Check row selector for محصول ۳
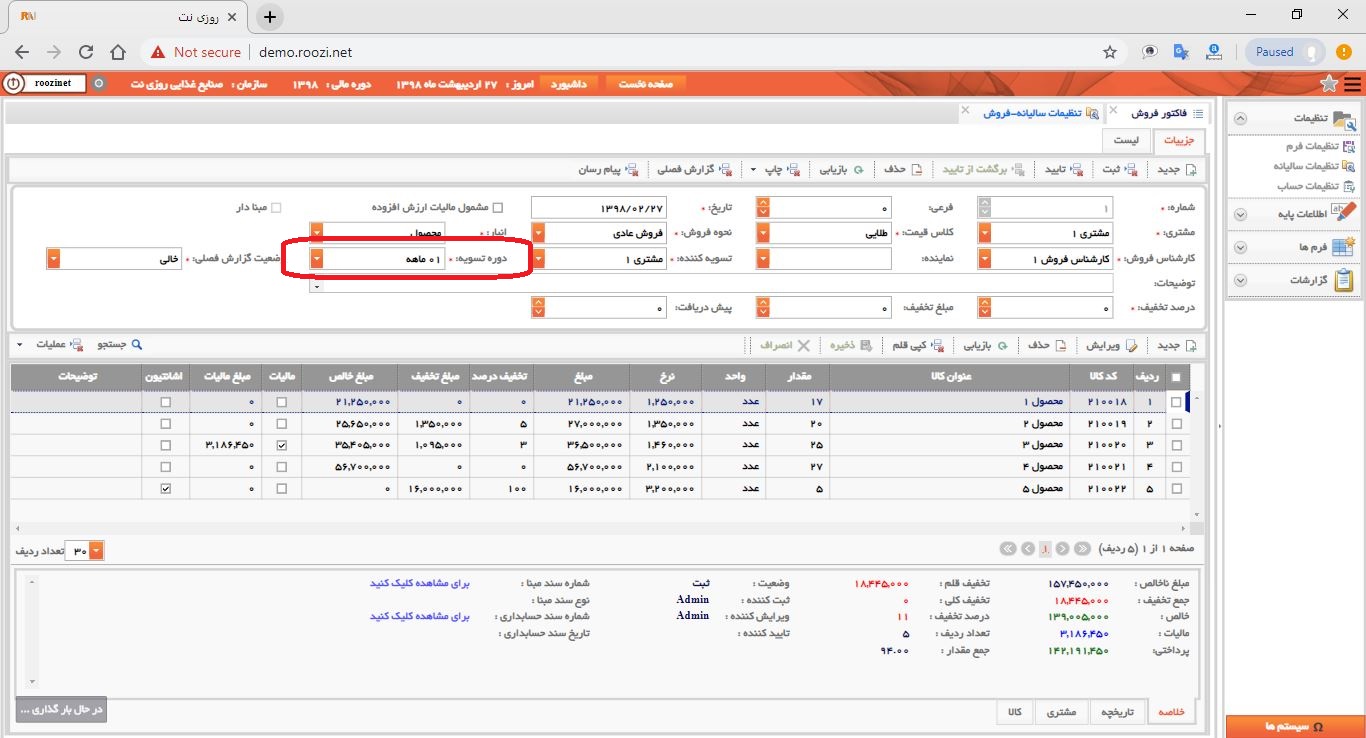 (x=1176, y=445)
